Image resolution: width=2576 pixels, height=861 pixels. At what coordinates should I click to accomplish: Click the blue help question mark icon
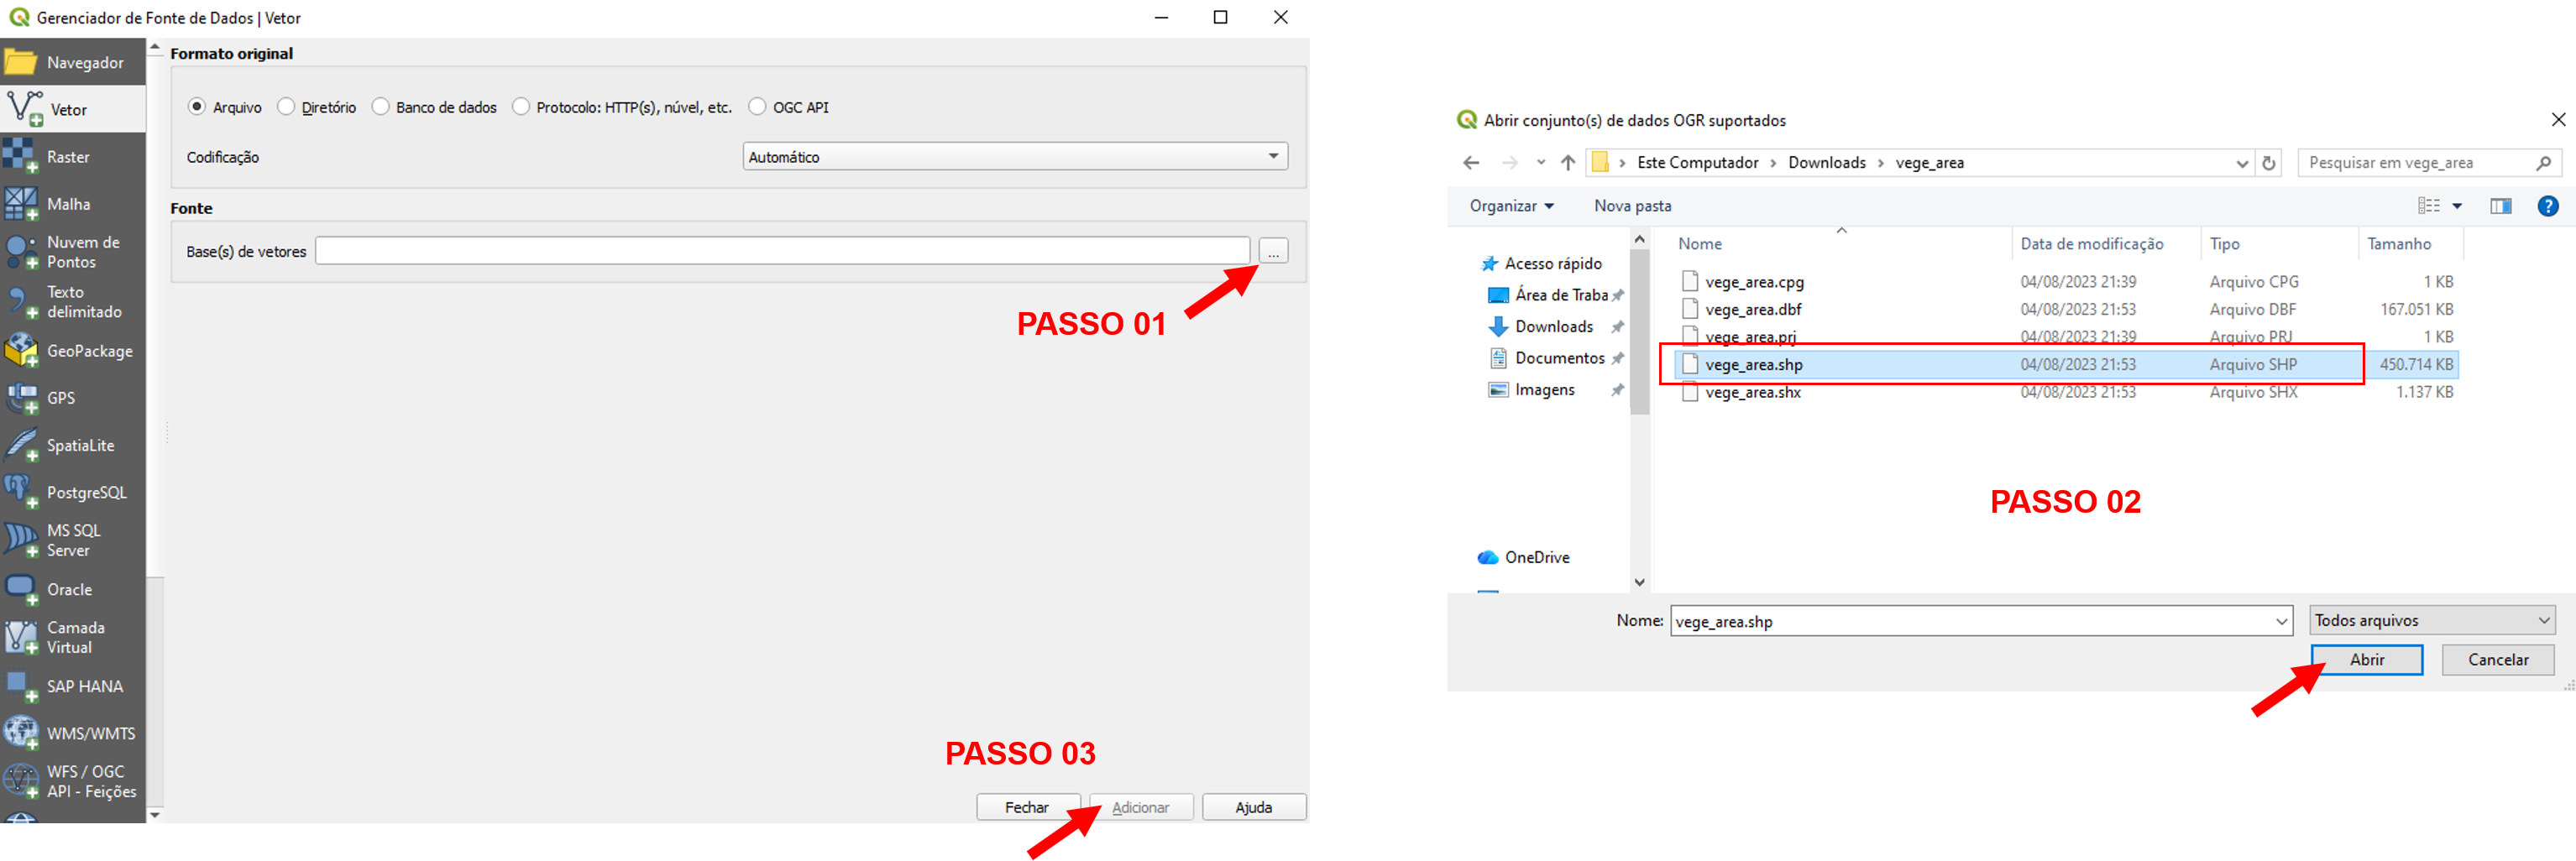coord(2547,206)
